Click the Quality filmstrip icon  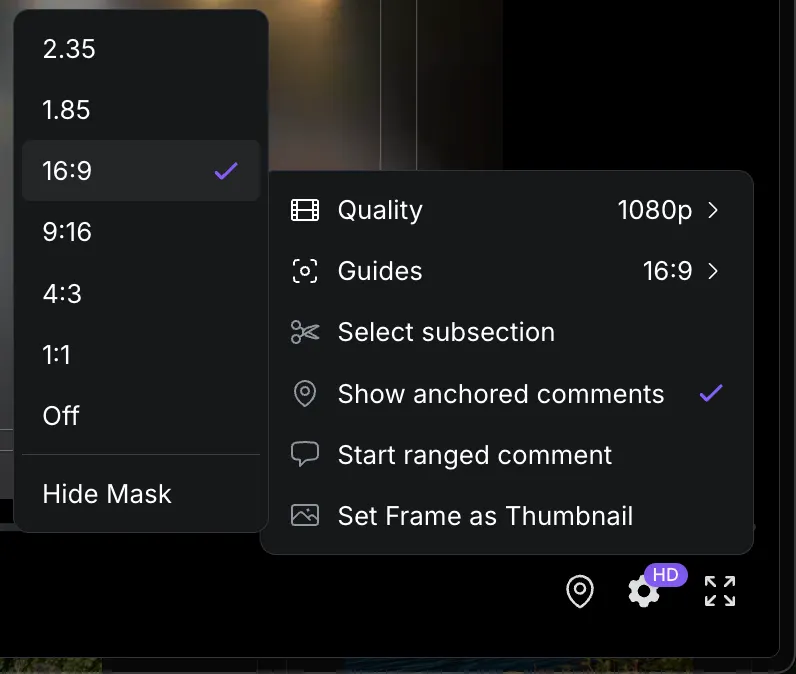tap(305, 210)
